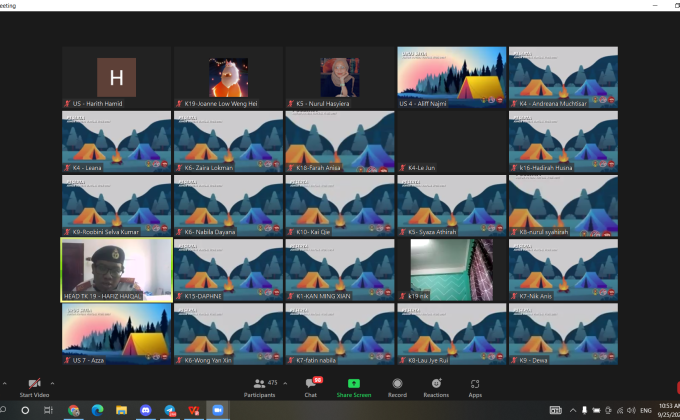Screen dimensions: 680x420
Task: Select Harith Hamid's participant tile
Action: click(115, 77)
